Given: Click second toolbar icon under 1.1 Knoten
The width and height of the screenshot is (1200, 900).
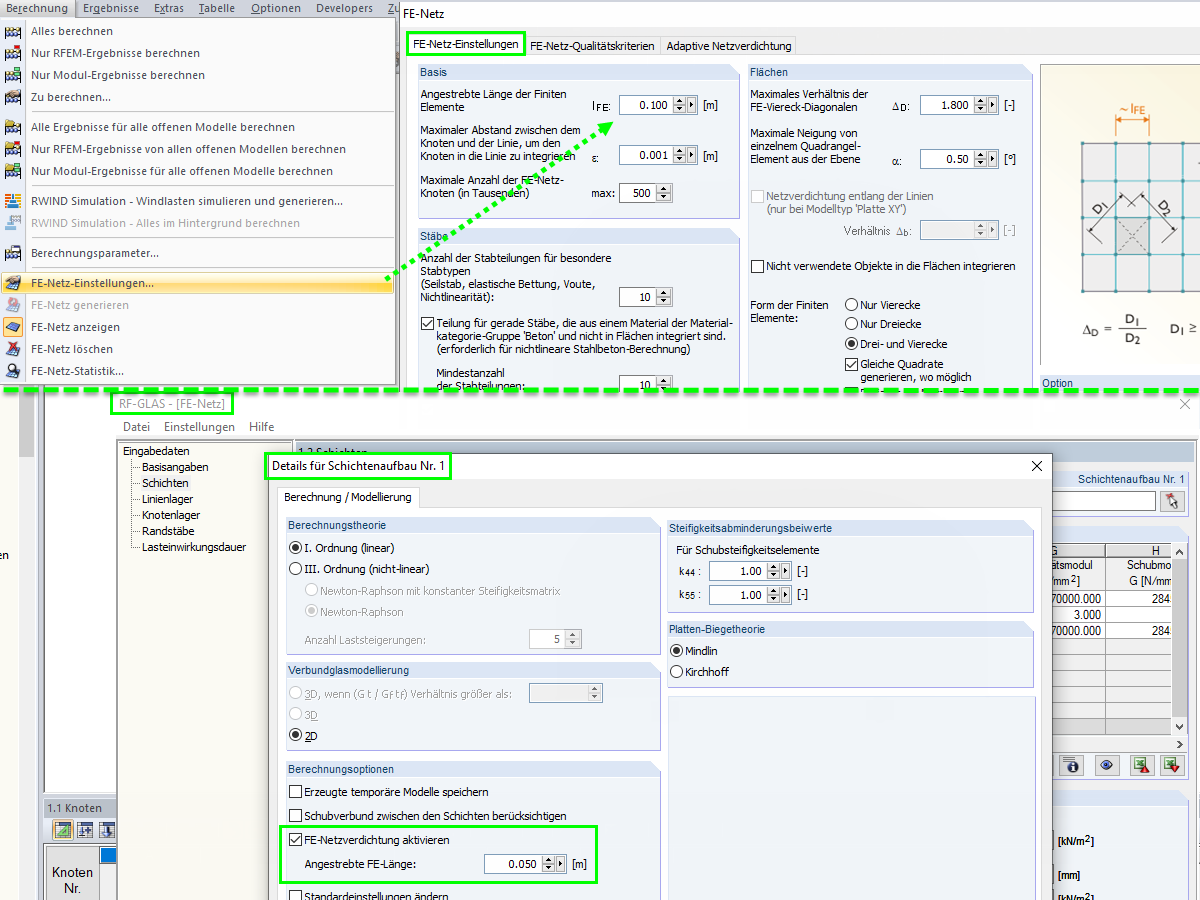Looking at the screenshot, I should (85, 830).
